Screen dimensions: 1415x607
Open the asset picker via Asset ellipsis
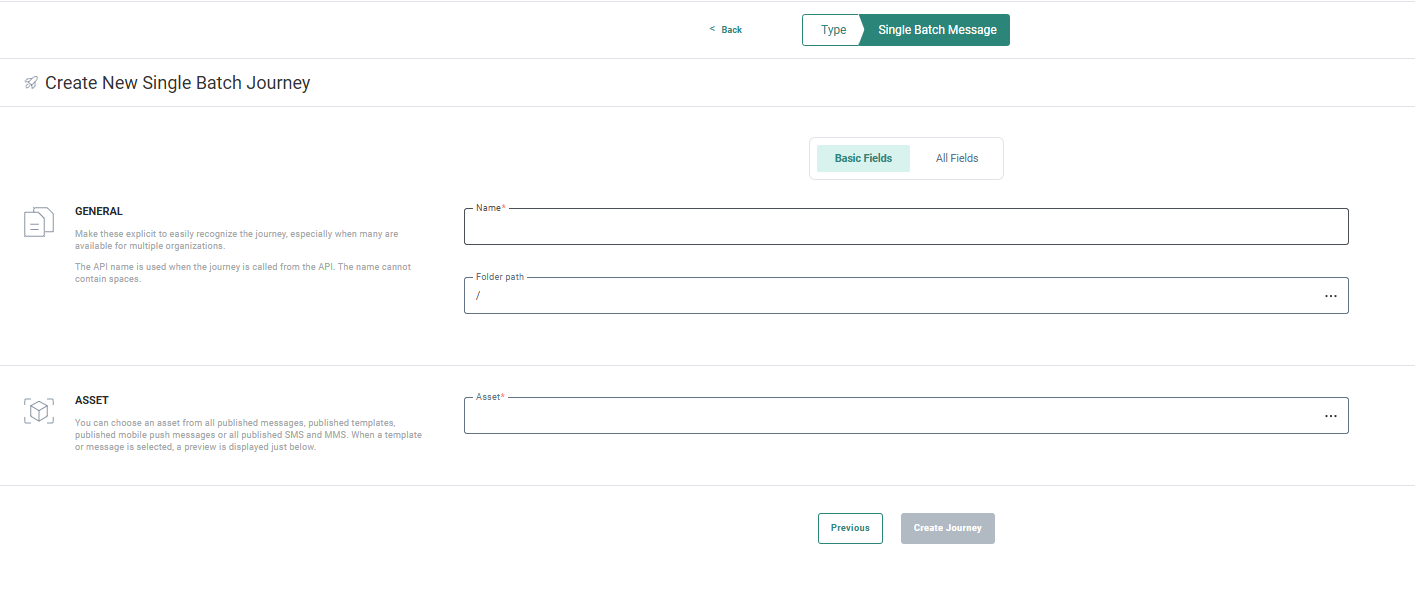click(x=1330, y=416)
